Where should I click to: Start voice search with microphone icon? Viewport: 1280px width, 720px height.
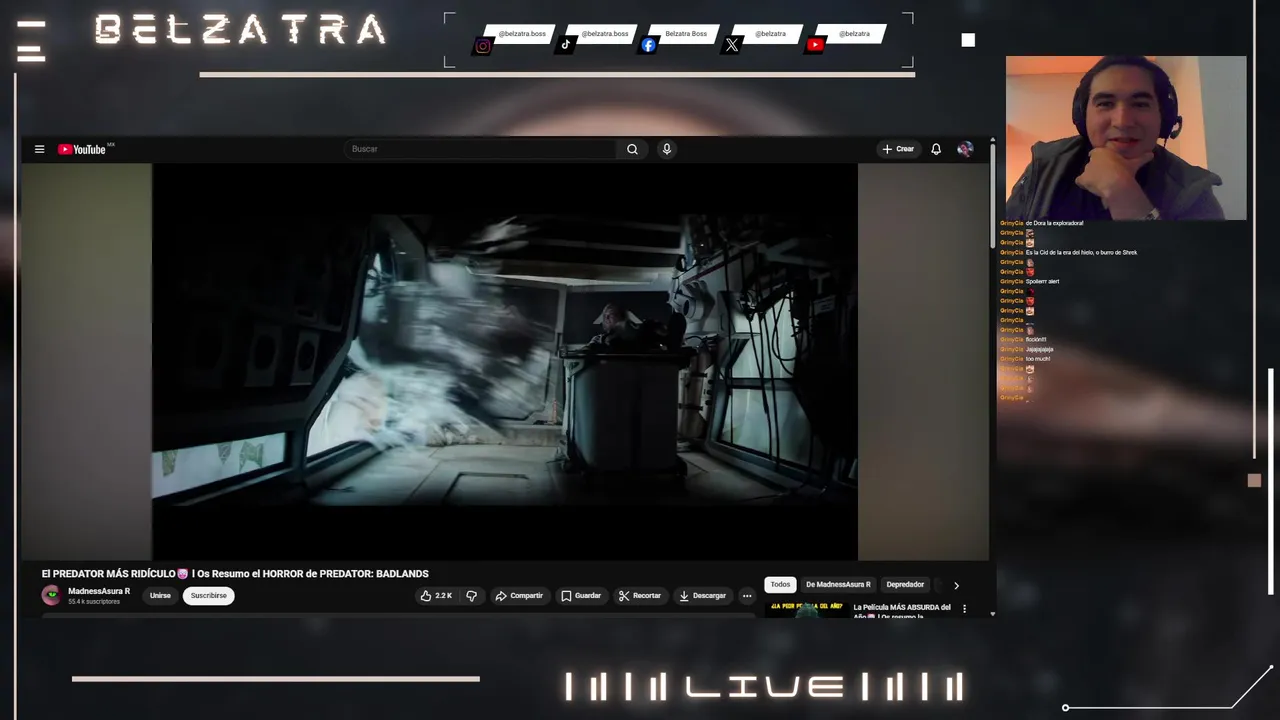point(666,149)
